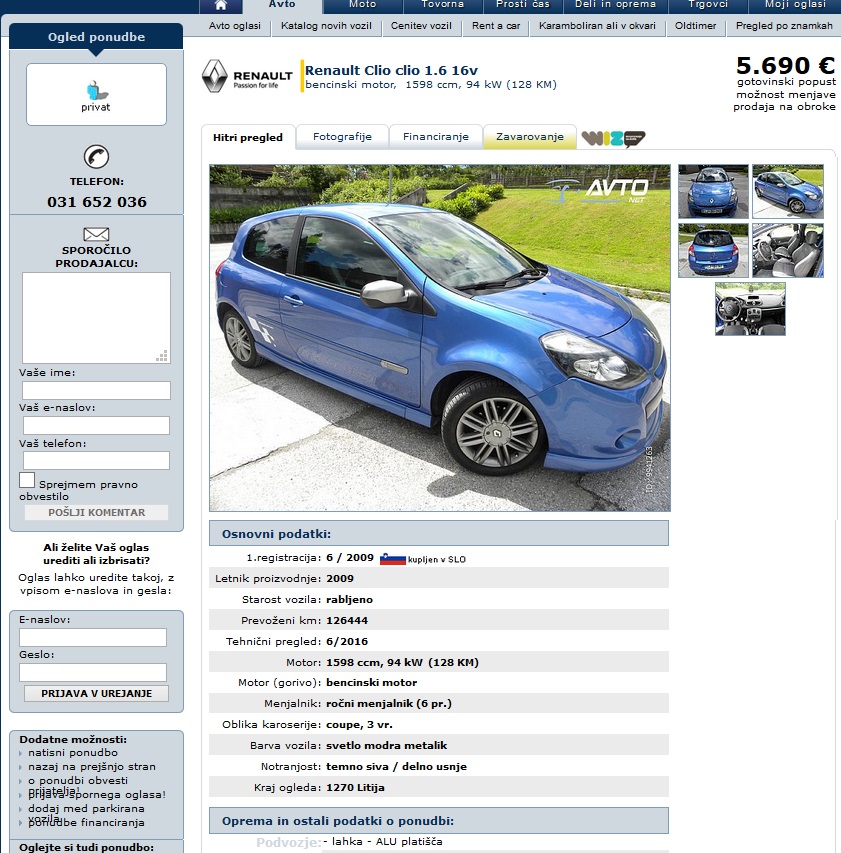The width and height of the screenshot is (841, 853).
Task: Click the WIZ insurance logo
Action: point(613,138)
